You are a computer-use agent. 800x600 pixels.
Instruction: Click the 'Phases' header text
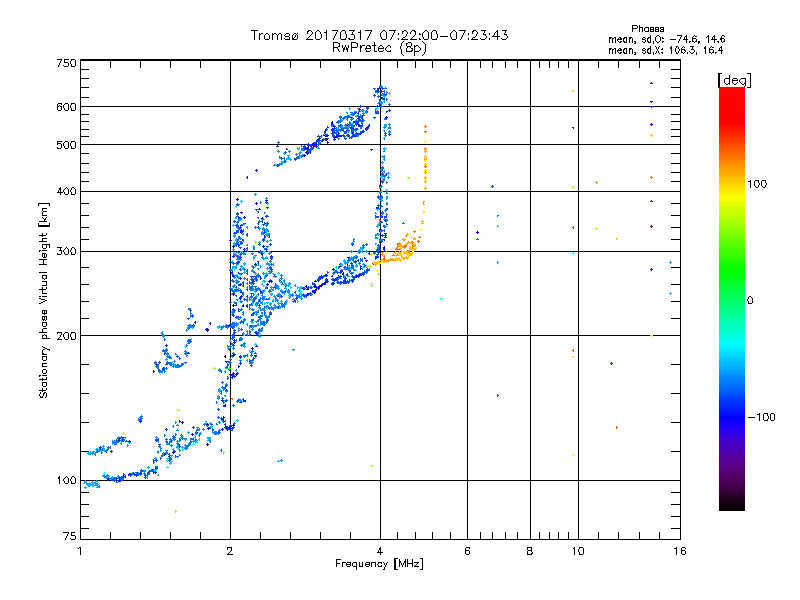647,29
